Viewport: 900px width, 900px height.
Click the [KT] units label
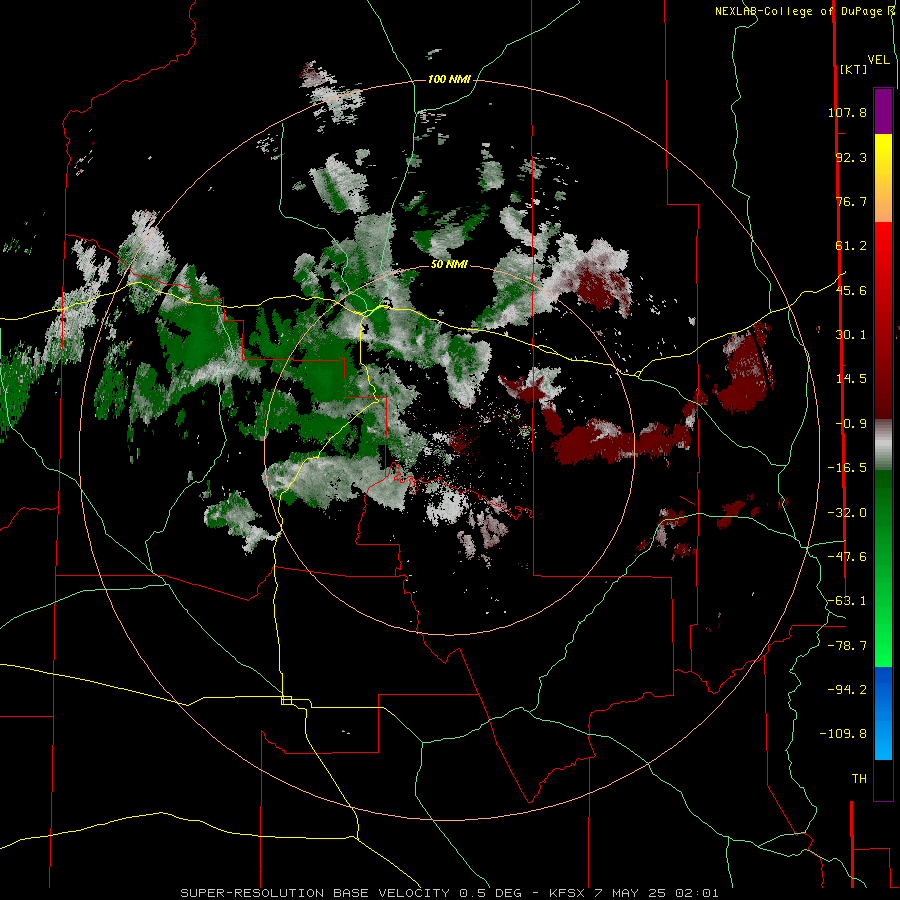coord(853,69)
